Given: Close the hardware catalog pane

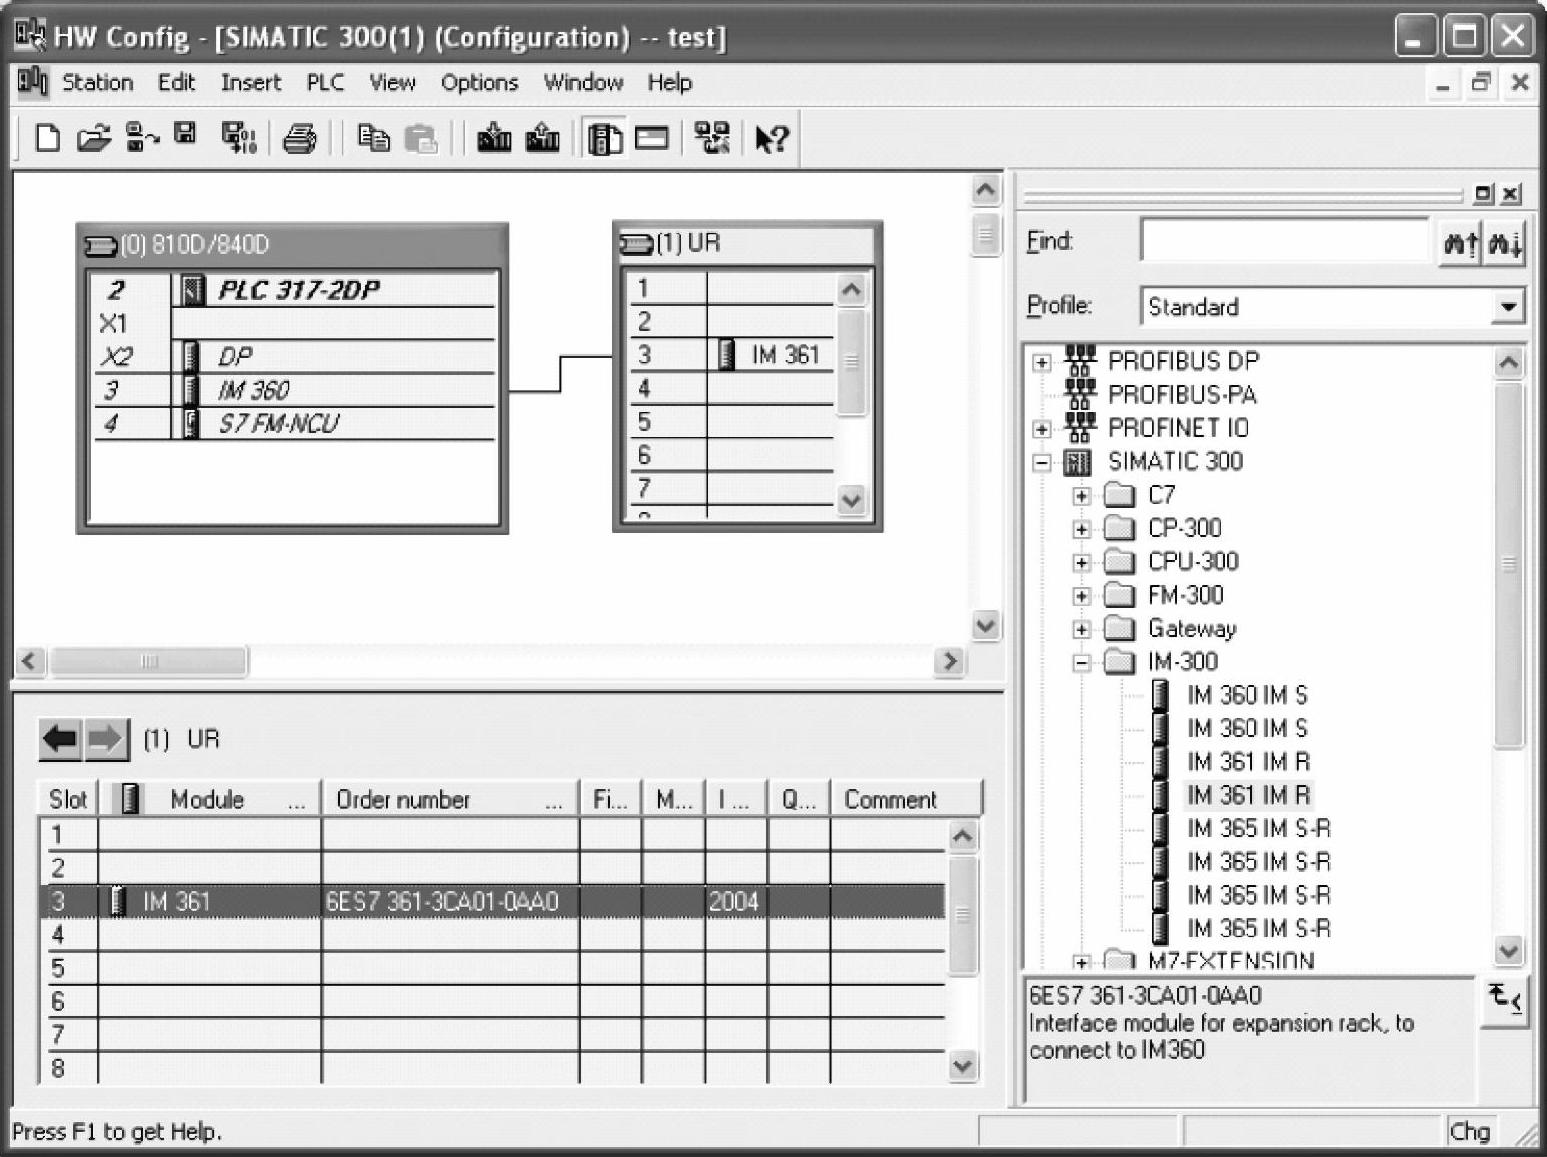Looking at the screenshot, I should (1510, 193).
